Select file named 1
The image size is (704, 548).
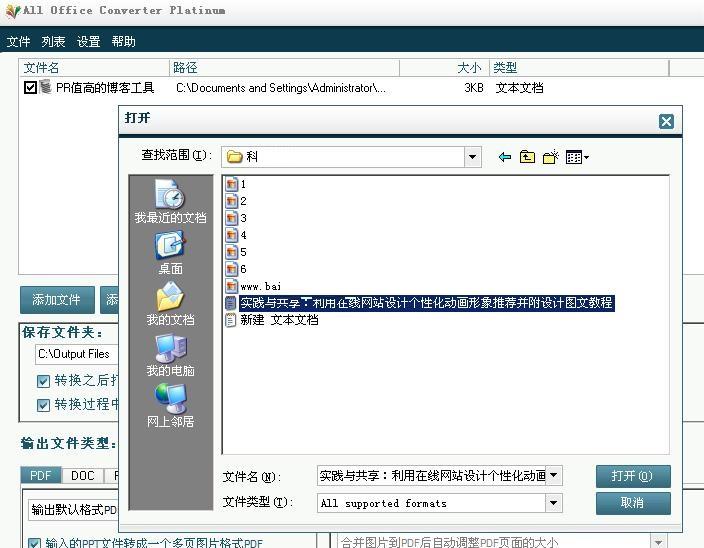click(x=236, y=184)
